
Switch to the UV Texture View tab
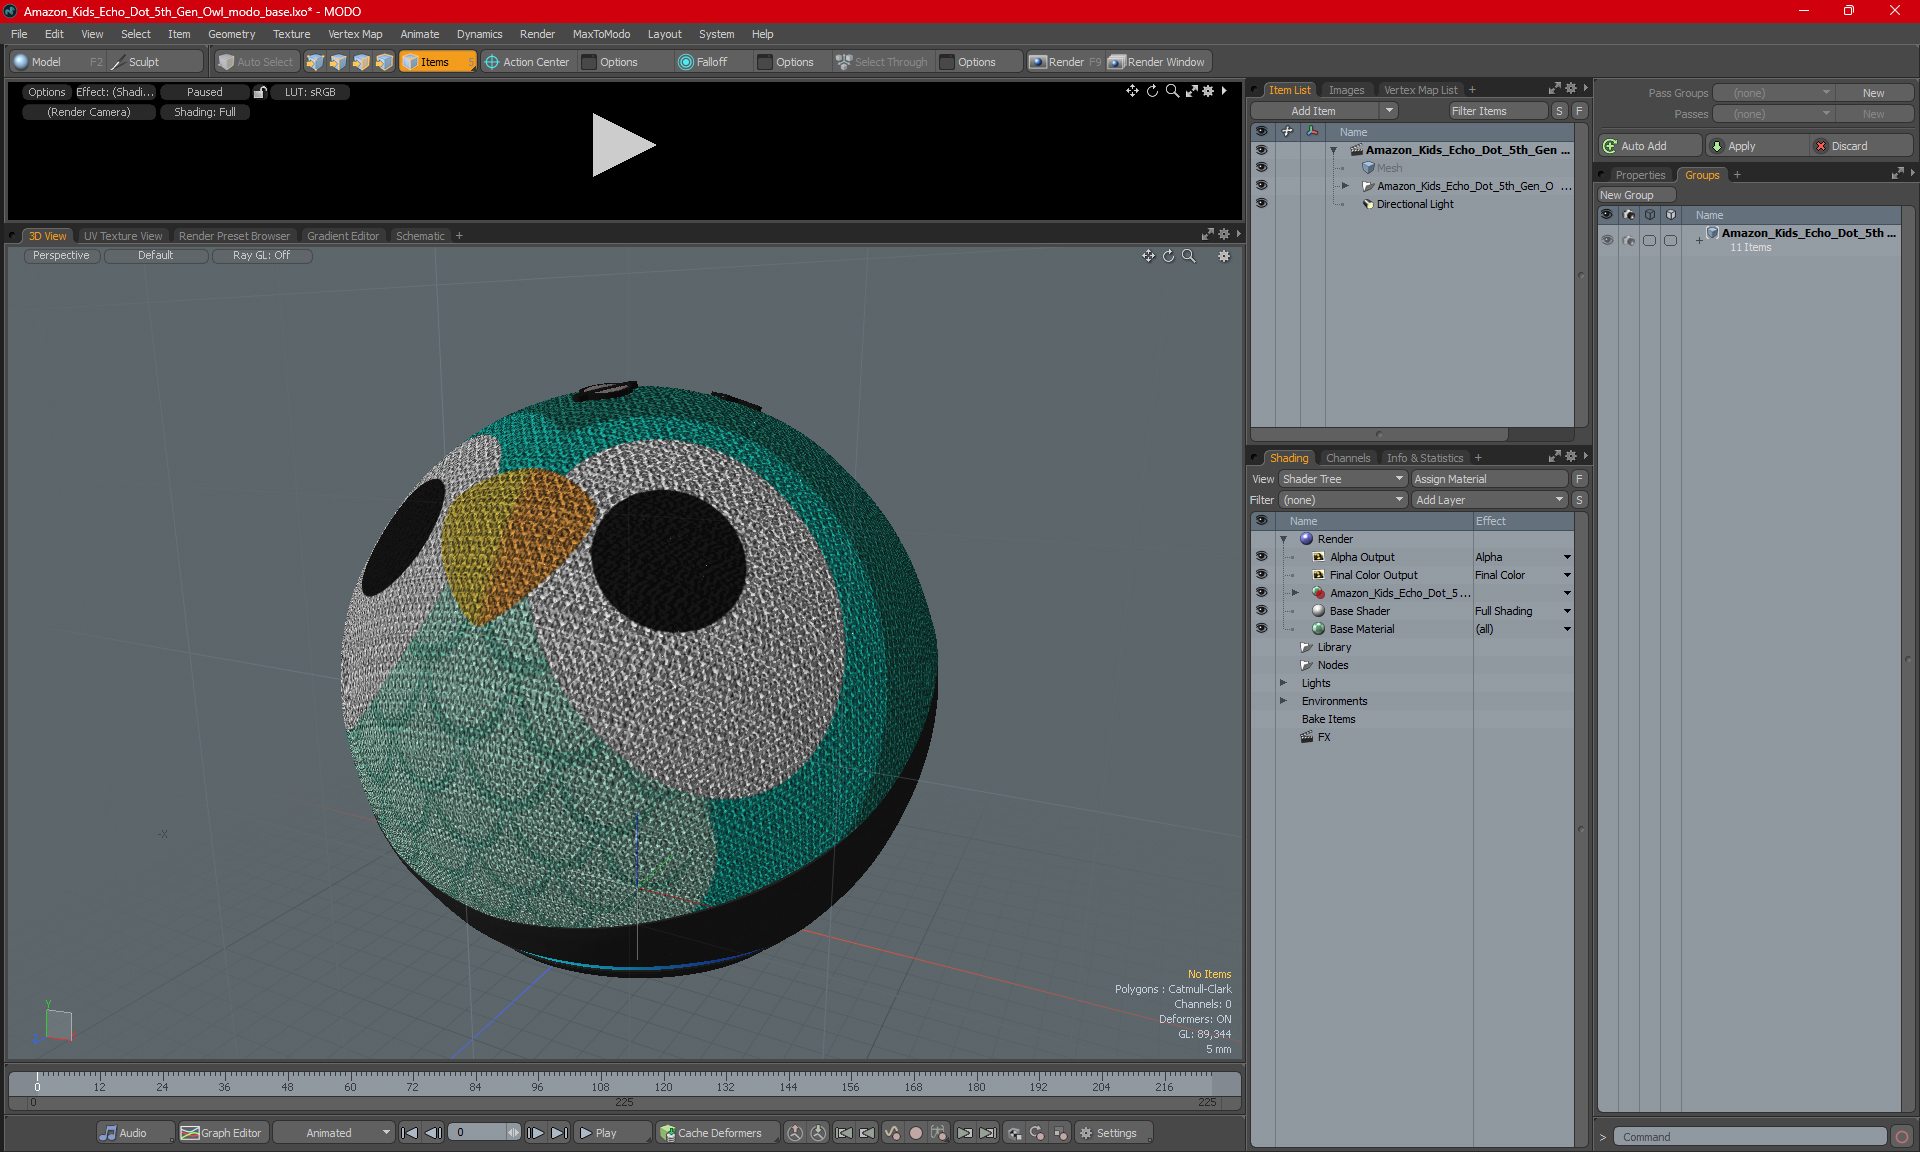coord(123,236)
